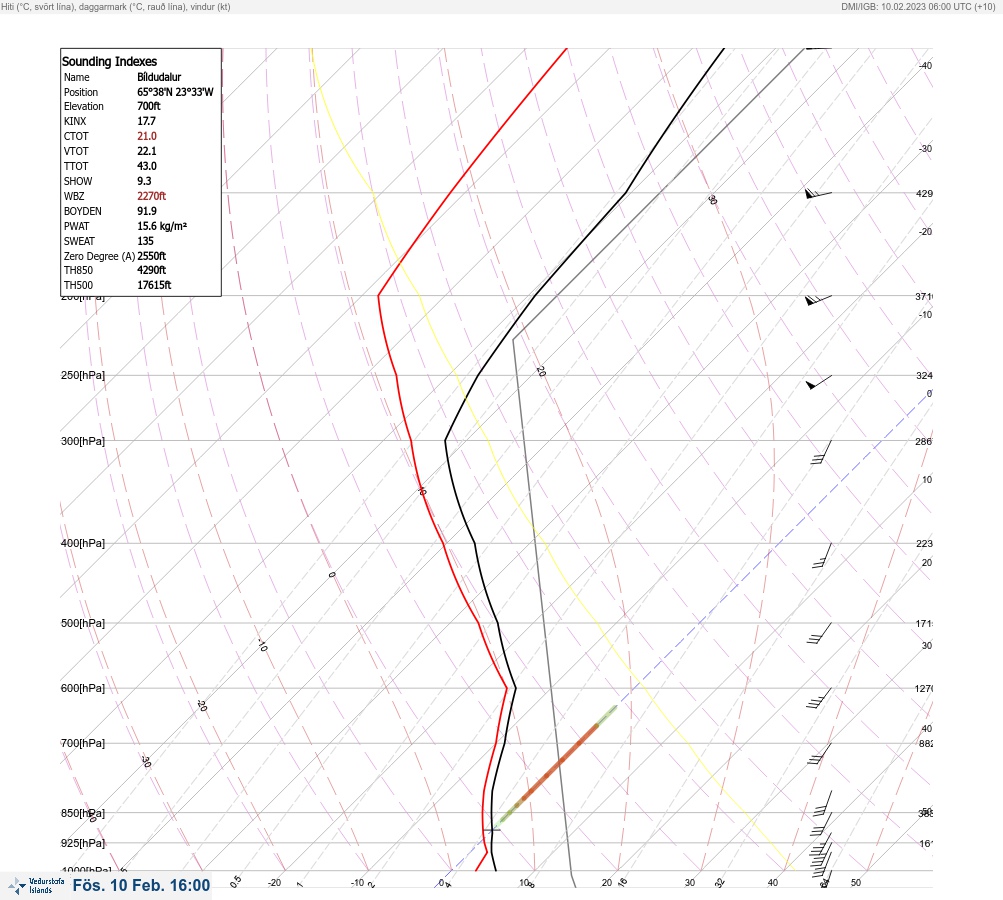Viewport: 1003px width, 900px height.
Task: Click the 600[hPa] pressure label
Action: click(83, 688)
